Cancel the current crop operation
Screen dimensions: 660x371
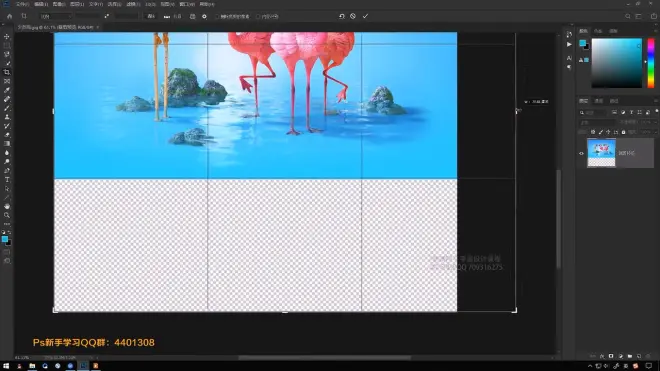pos(353,16)
